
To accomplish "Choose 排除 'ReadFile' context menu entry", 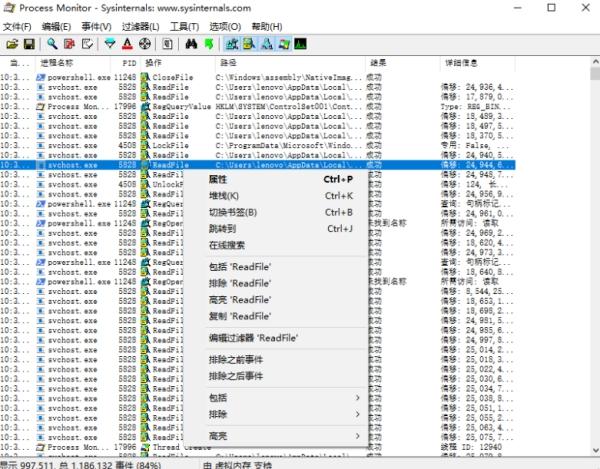I will click(276, 283).
